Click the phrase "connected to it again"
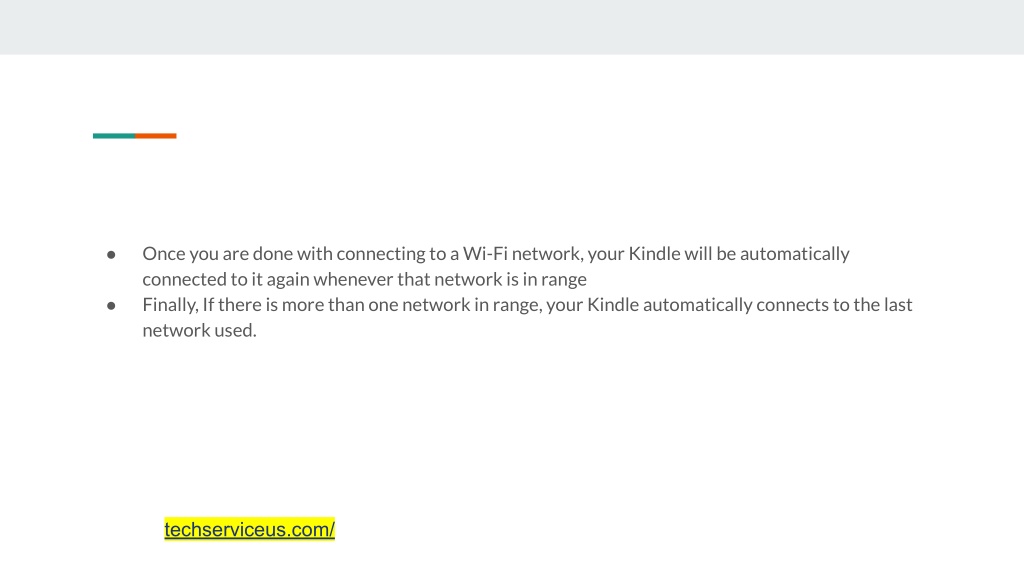The image size is (1024, 576). click(226, 280)
